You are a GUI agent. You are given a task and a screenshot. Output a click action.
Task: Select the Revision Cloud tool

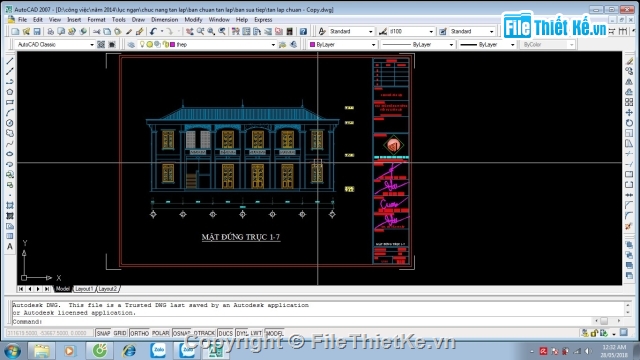10,133
